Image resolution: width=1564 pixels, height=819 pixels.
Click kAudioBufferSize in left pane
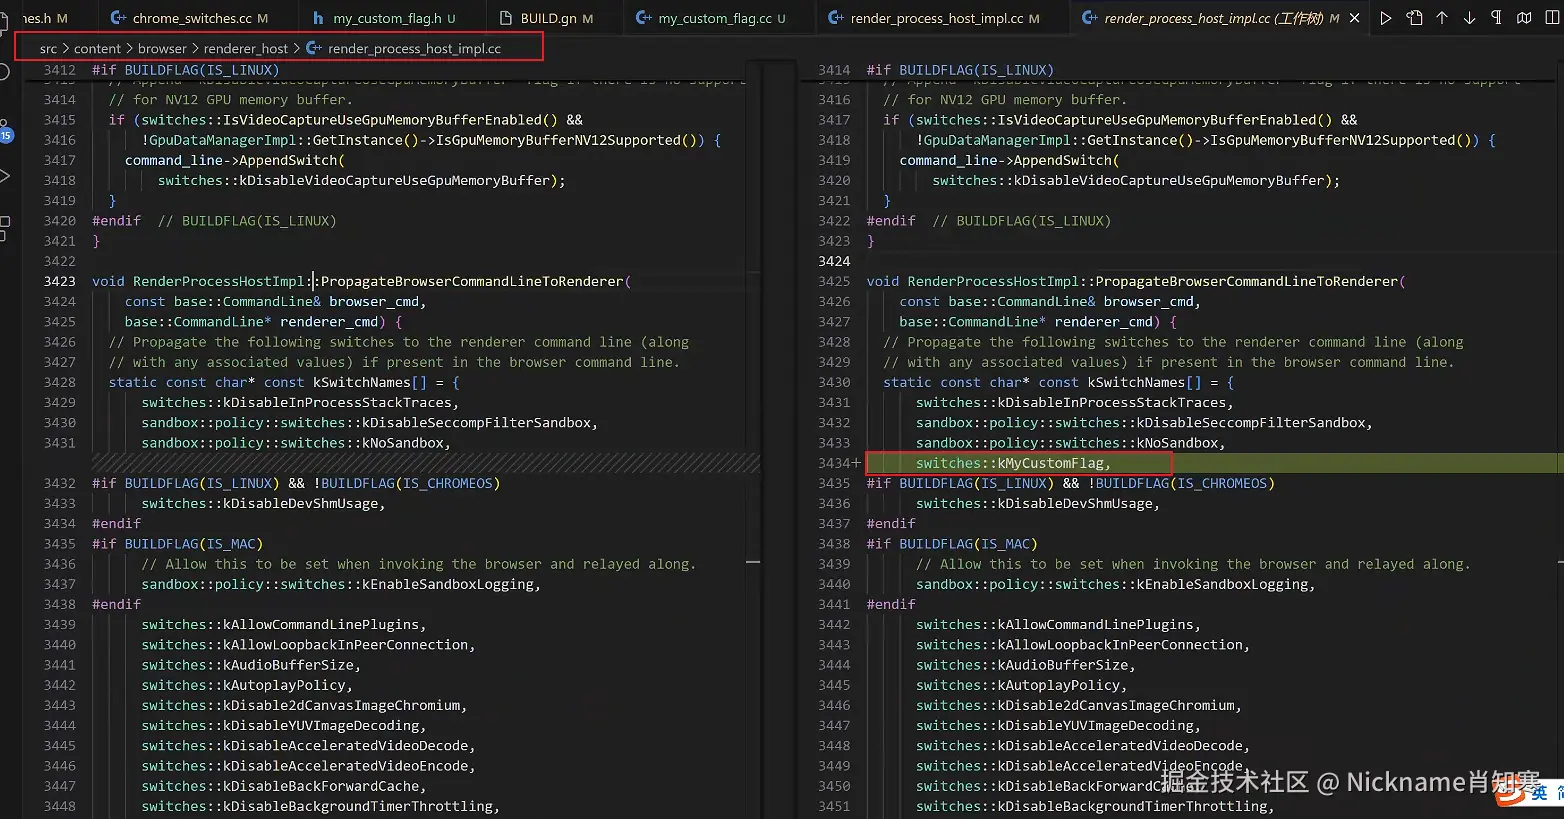[288, 665]
